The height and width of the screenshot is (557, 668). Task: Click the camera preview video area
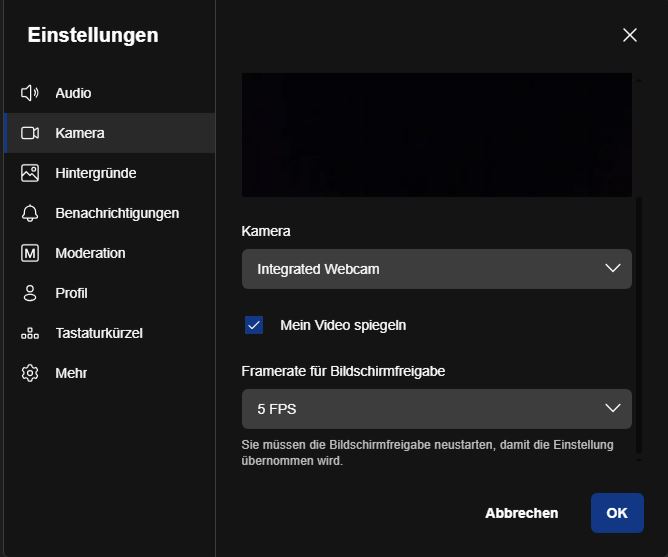[437, 135]
